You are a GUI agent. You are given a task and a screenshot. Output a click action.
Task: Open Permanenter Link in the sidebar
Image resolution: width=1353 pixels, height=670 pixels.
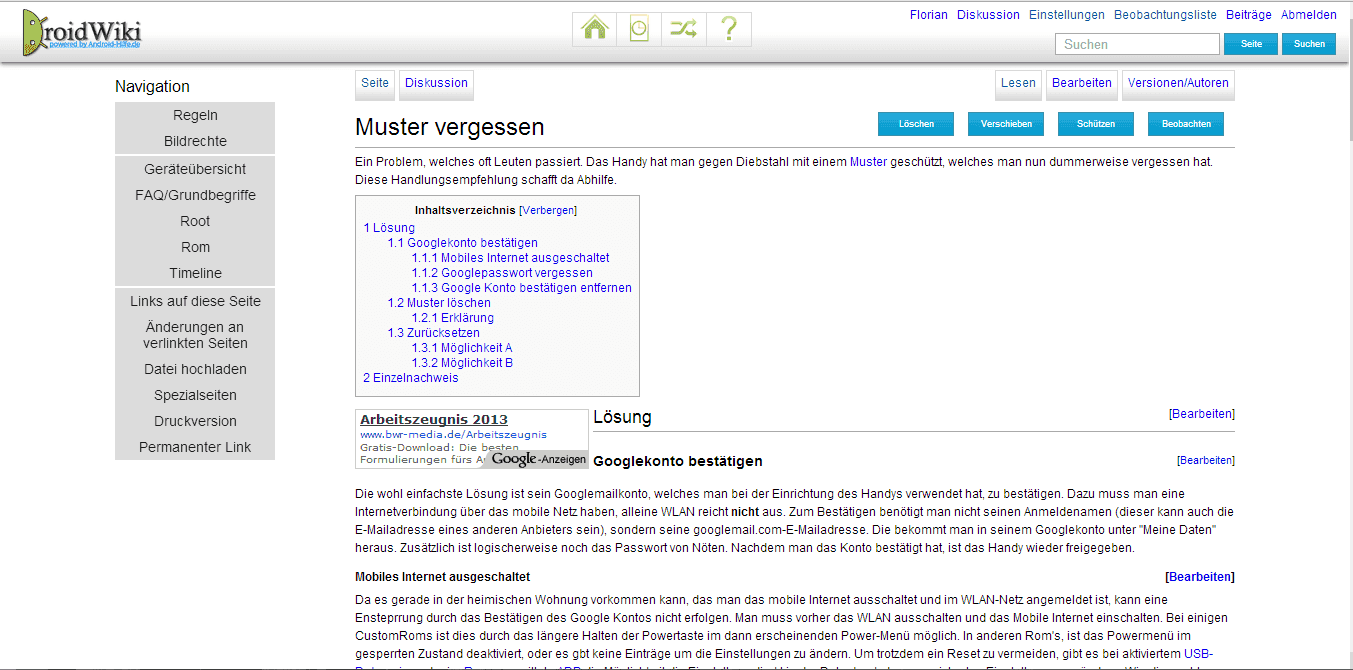195,447
